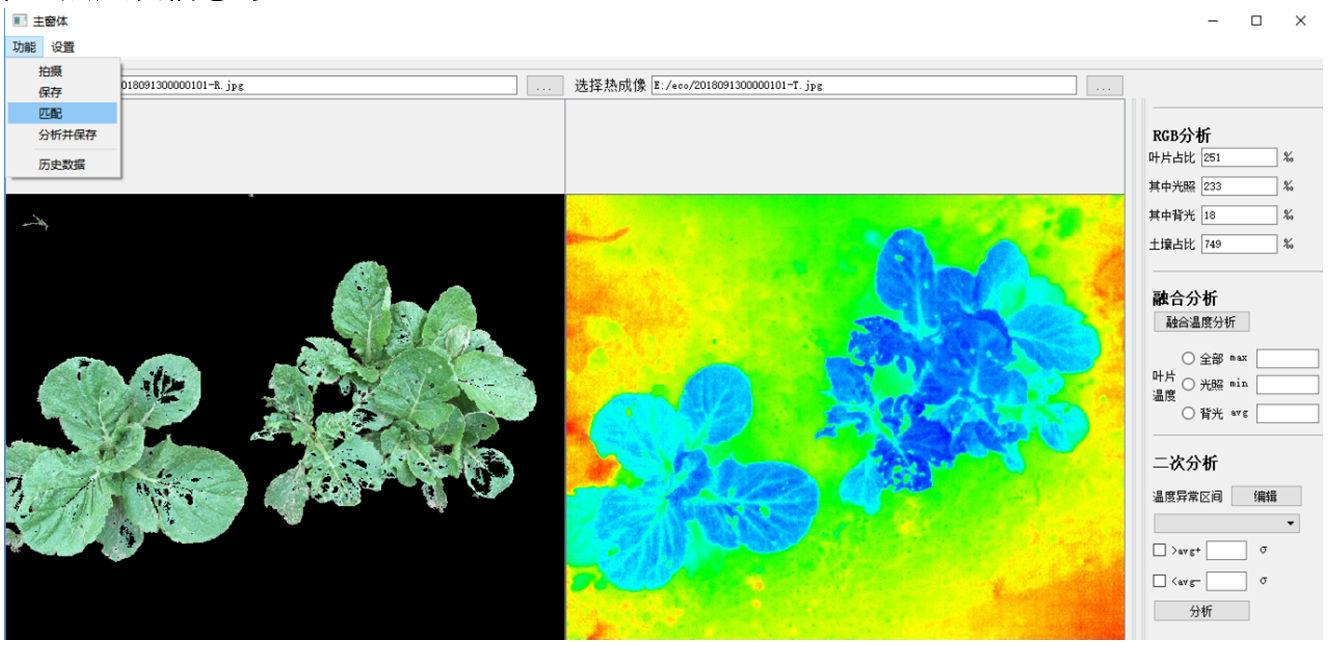This screenshot has width=1329, height=647.
Task: Click the thermal image file path field
Action: (864, 86)
